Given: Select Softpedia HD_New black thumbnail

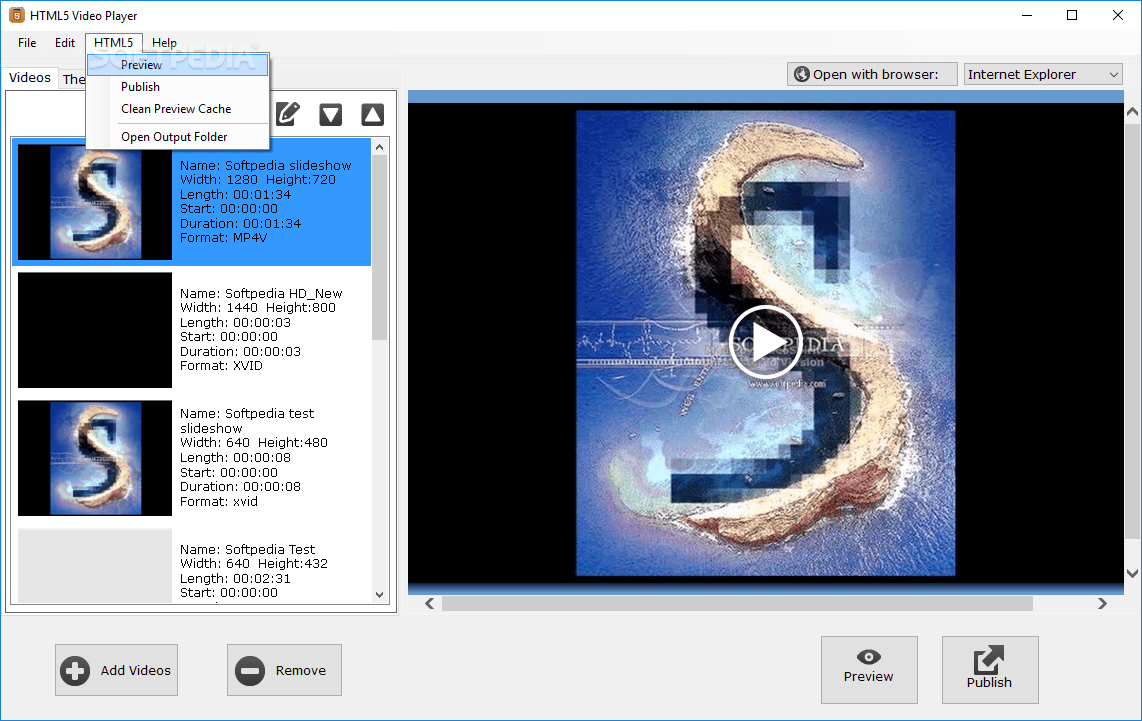Looking at the screenshot, I should coord(95,330).
